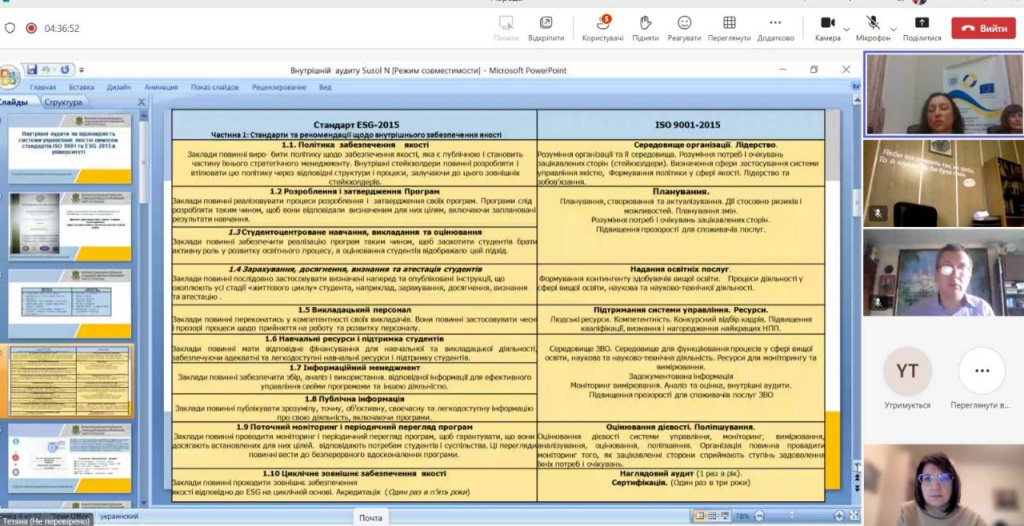Switch to Slide Sorter view
The width and height of the screenshot is (1024, 526).
(712, 516)
